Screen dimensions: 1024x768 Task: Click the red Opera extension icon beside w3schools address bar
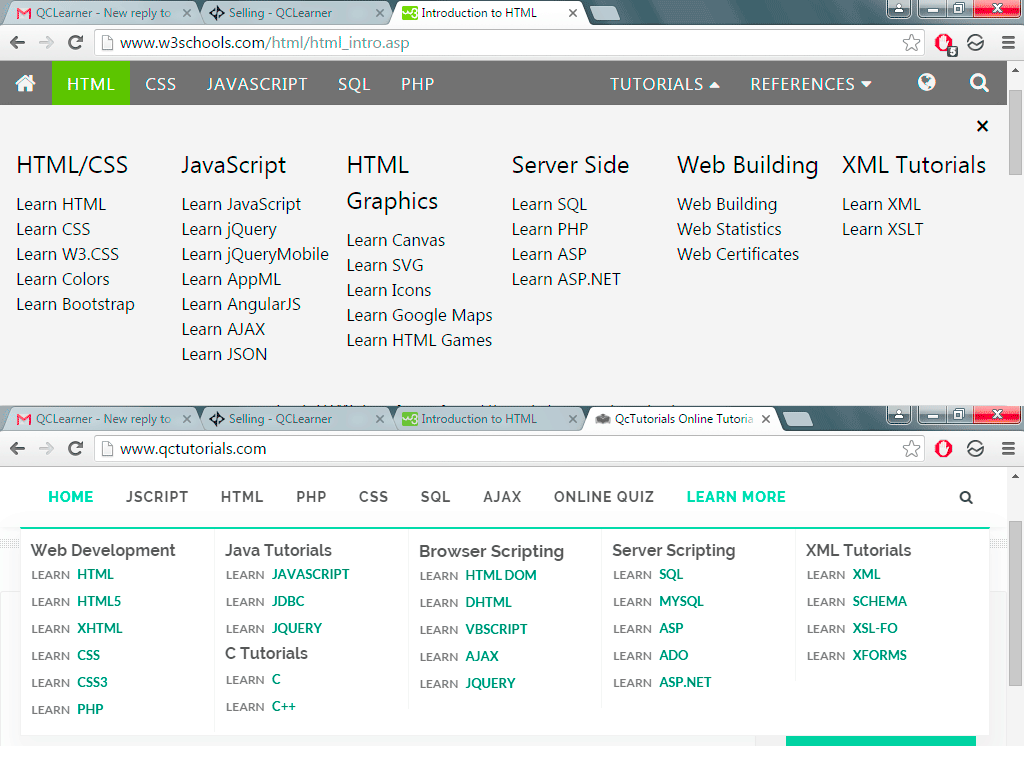click(x=943, y=43)
